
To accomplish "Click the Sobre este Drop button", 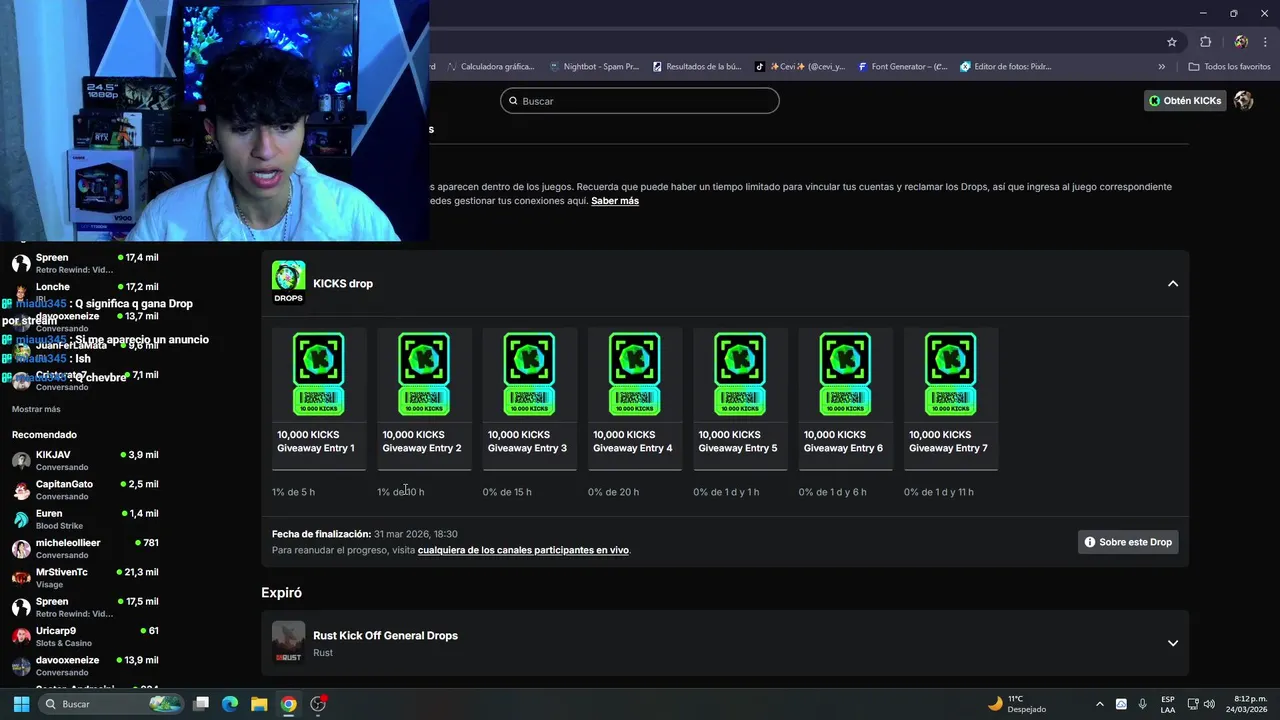I will tap(1128, 542).
